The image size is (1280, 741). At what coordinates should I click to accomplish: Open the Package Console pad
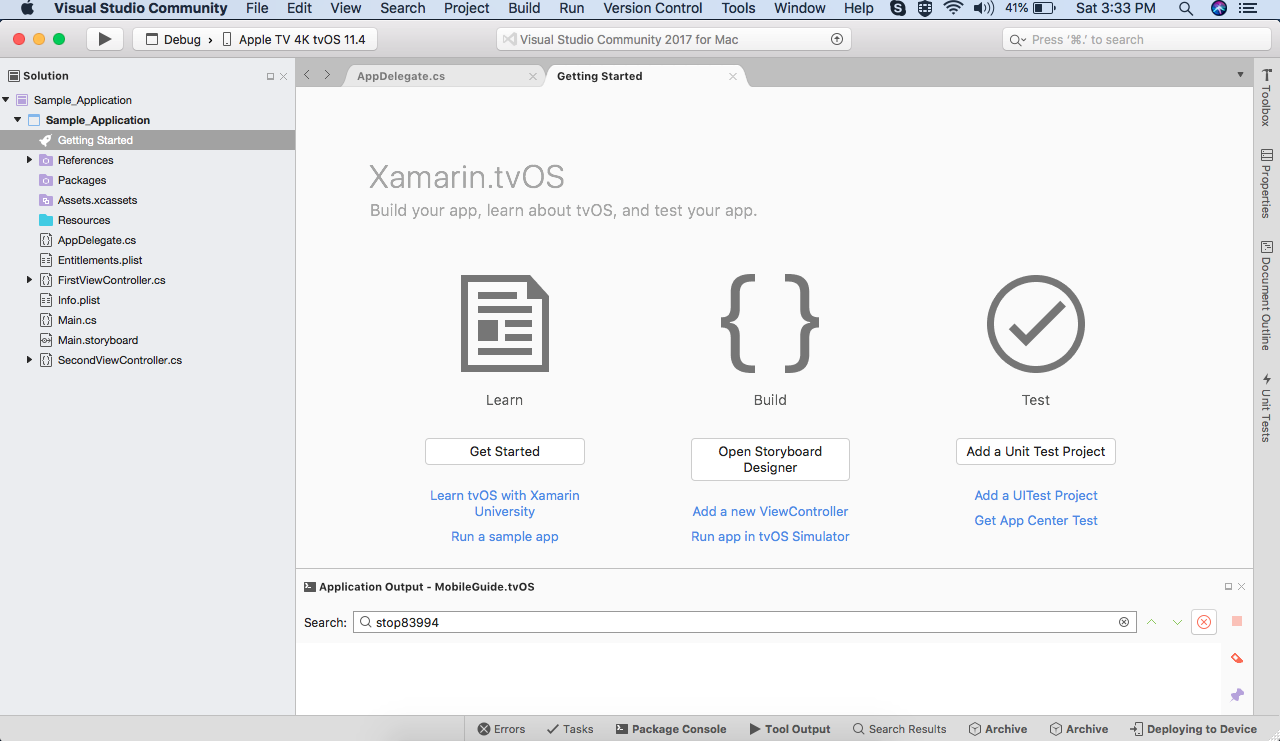click(x=670, y=729)
